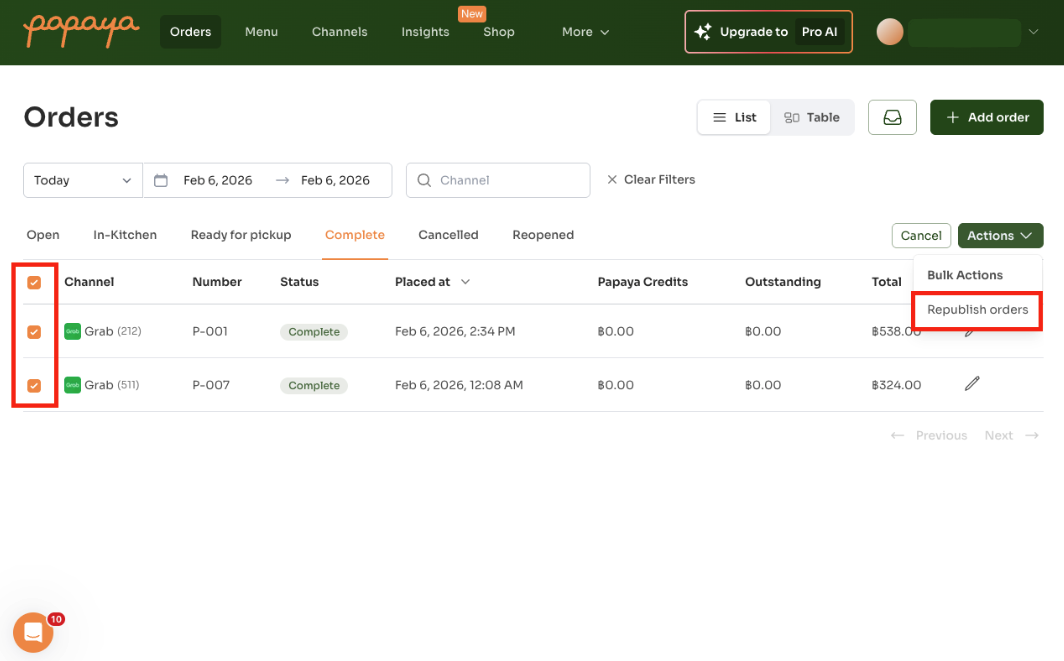This screenshot has width=1064, height=661.
Task: Switch to the Cancelled tab
Action: 448,234
